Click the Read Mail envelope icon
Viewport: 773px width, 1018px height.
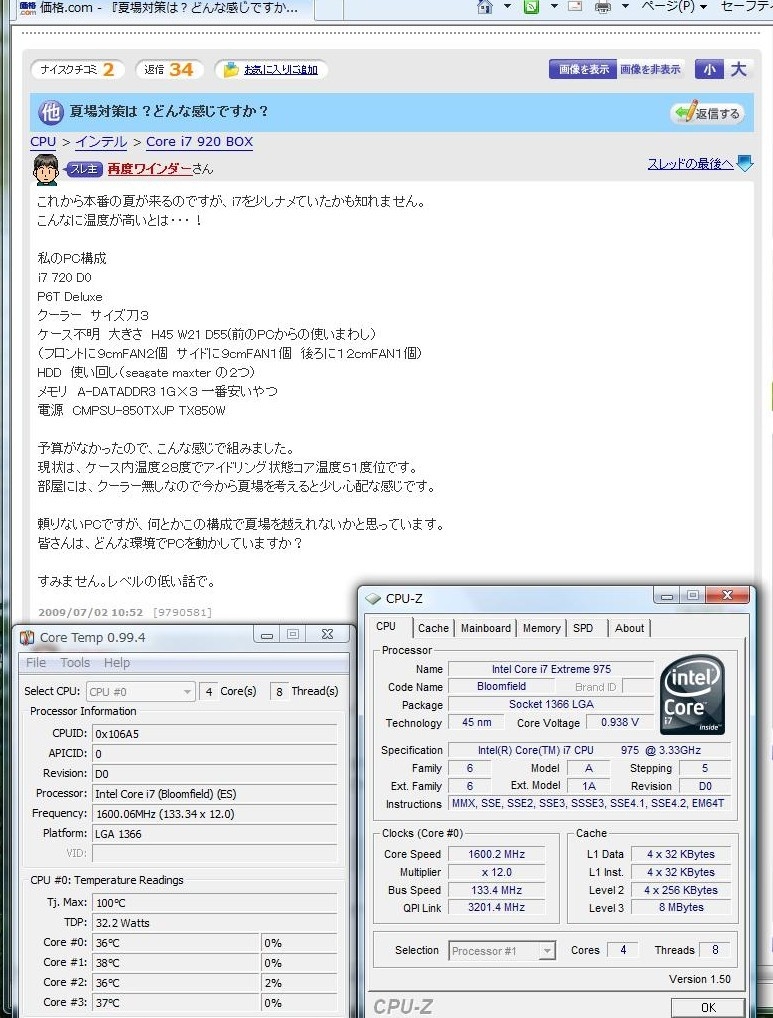pyautogui.click(x=575, y=6)
